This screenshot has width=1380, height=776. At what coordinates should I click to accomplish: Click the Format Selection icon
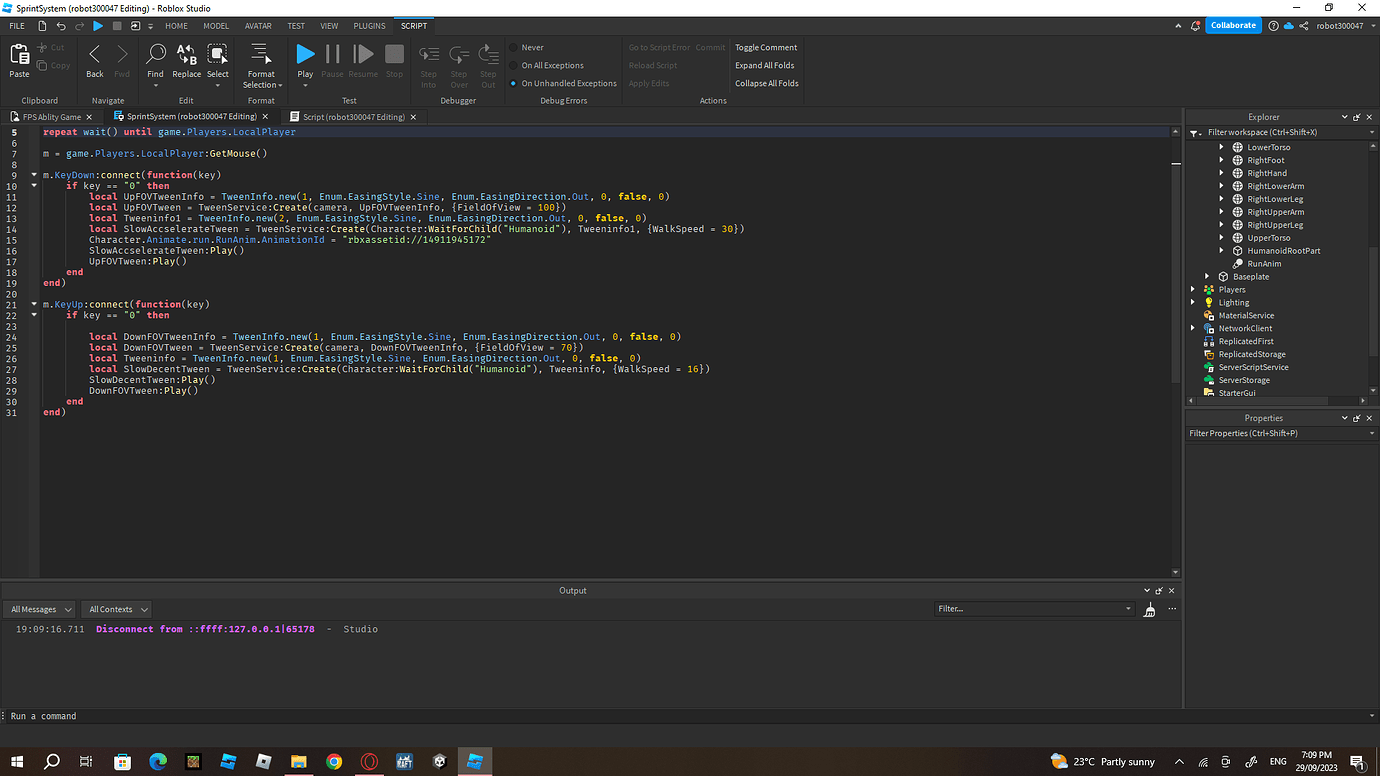261,54
